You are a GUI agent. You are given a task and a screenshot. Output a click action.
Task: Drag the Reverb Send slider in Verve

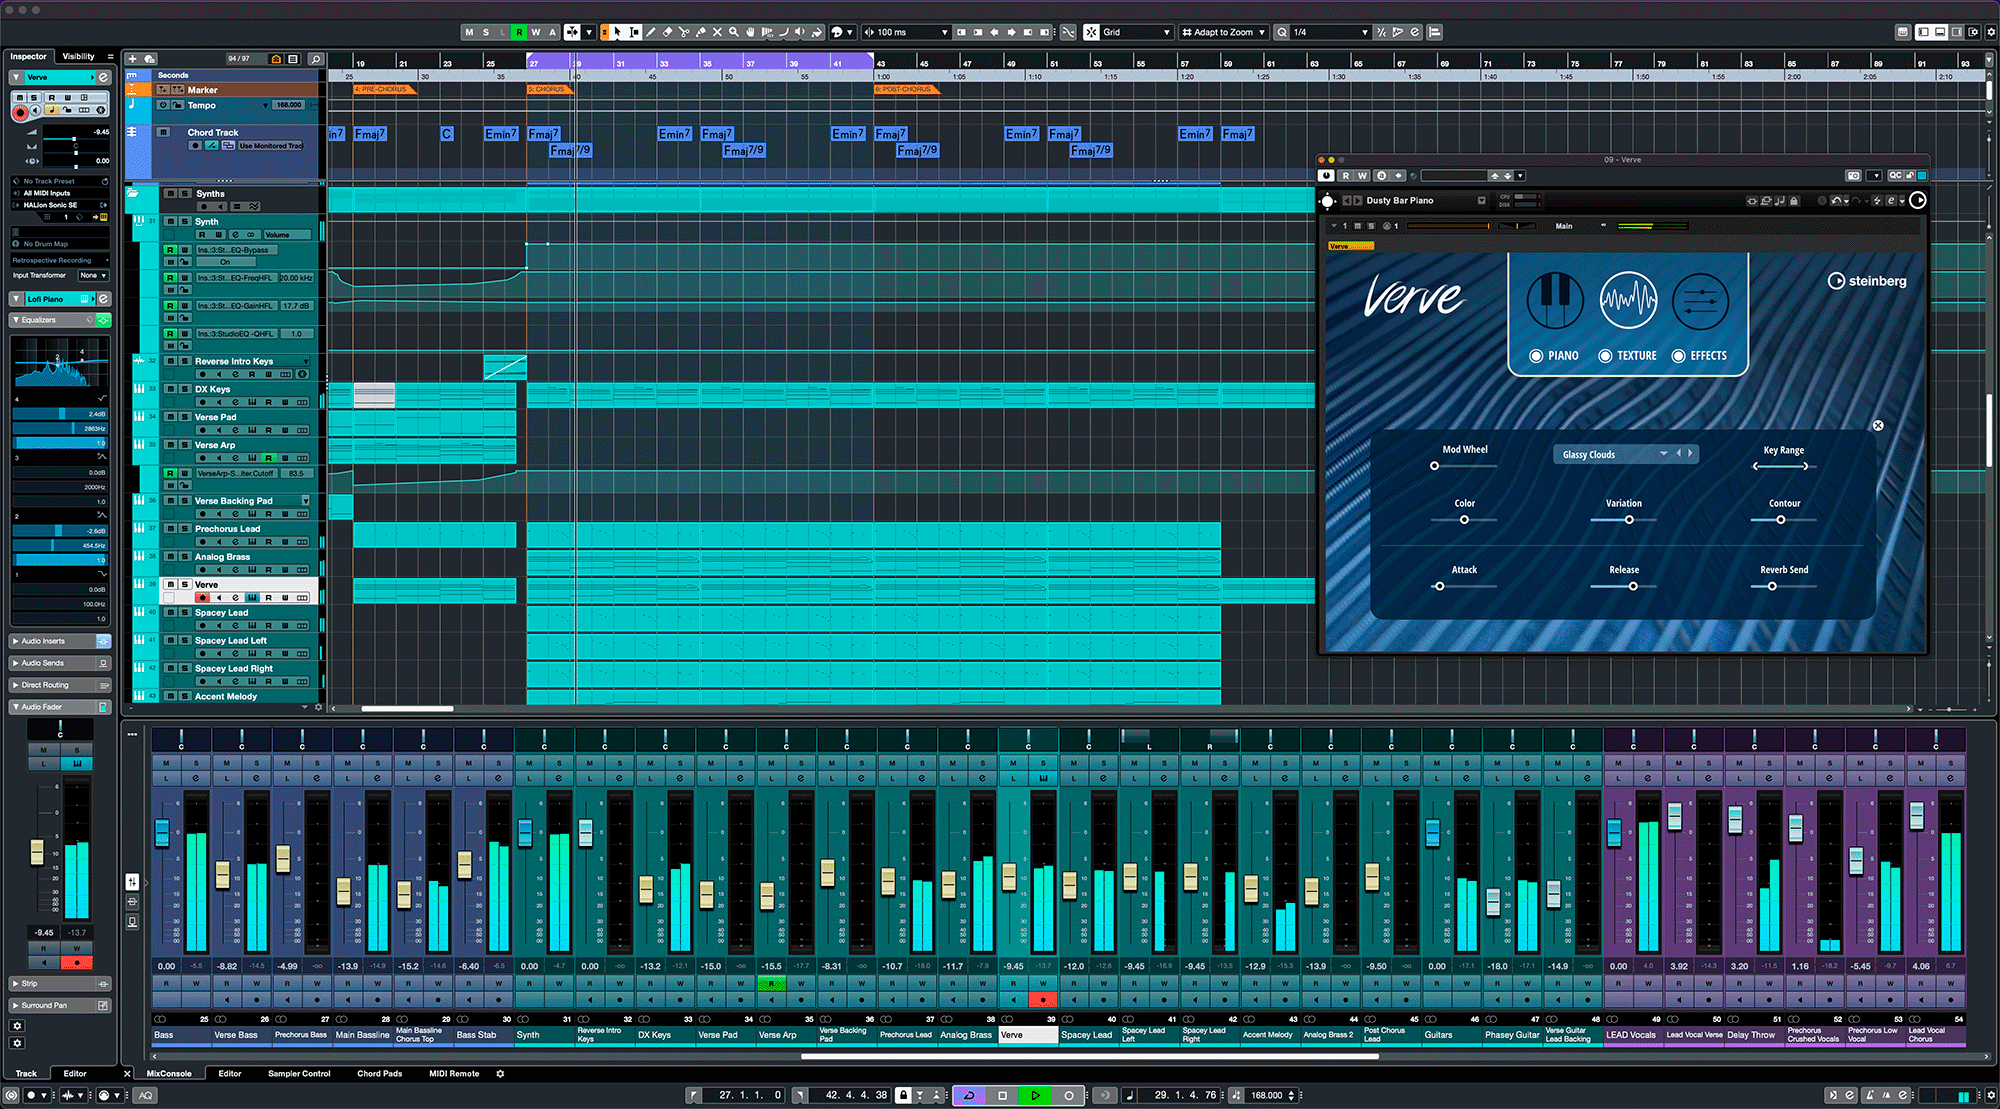point(1771,586)
